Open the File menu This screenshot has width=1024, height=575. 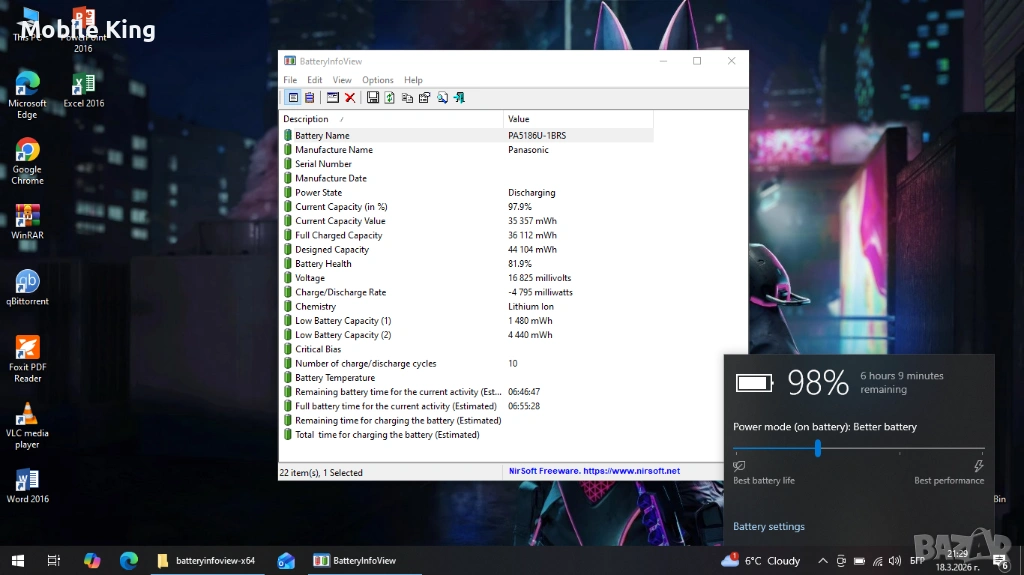[x=290, y=80]
